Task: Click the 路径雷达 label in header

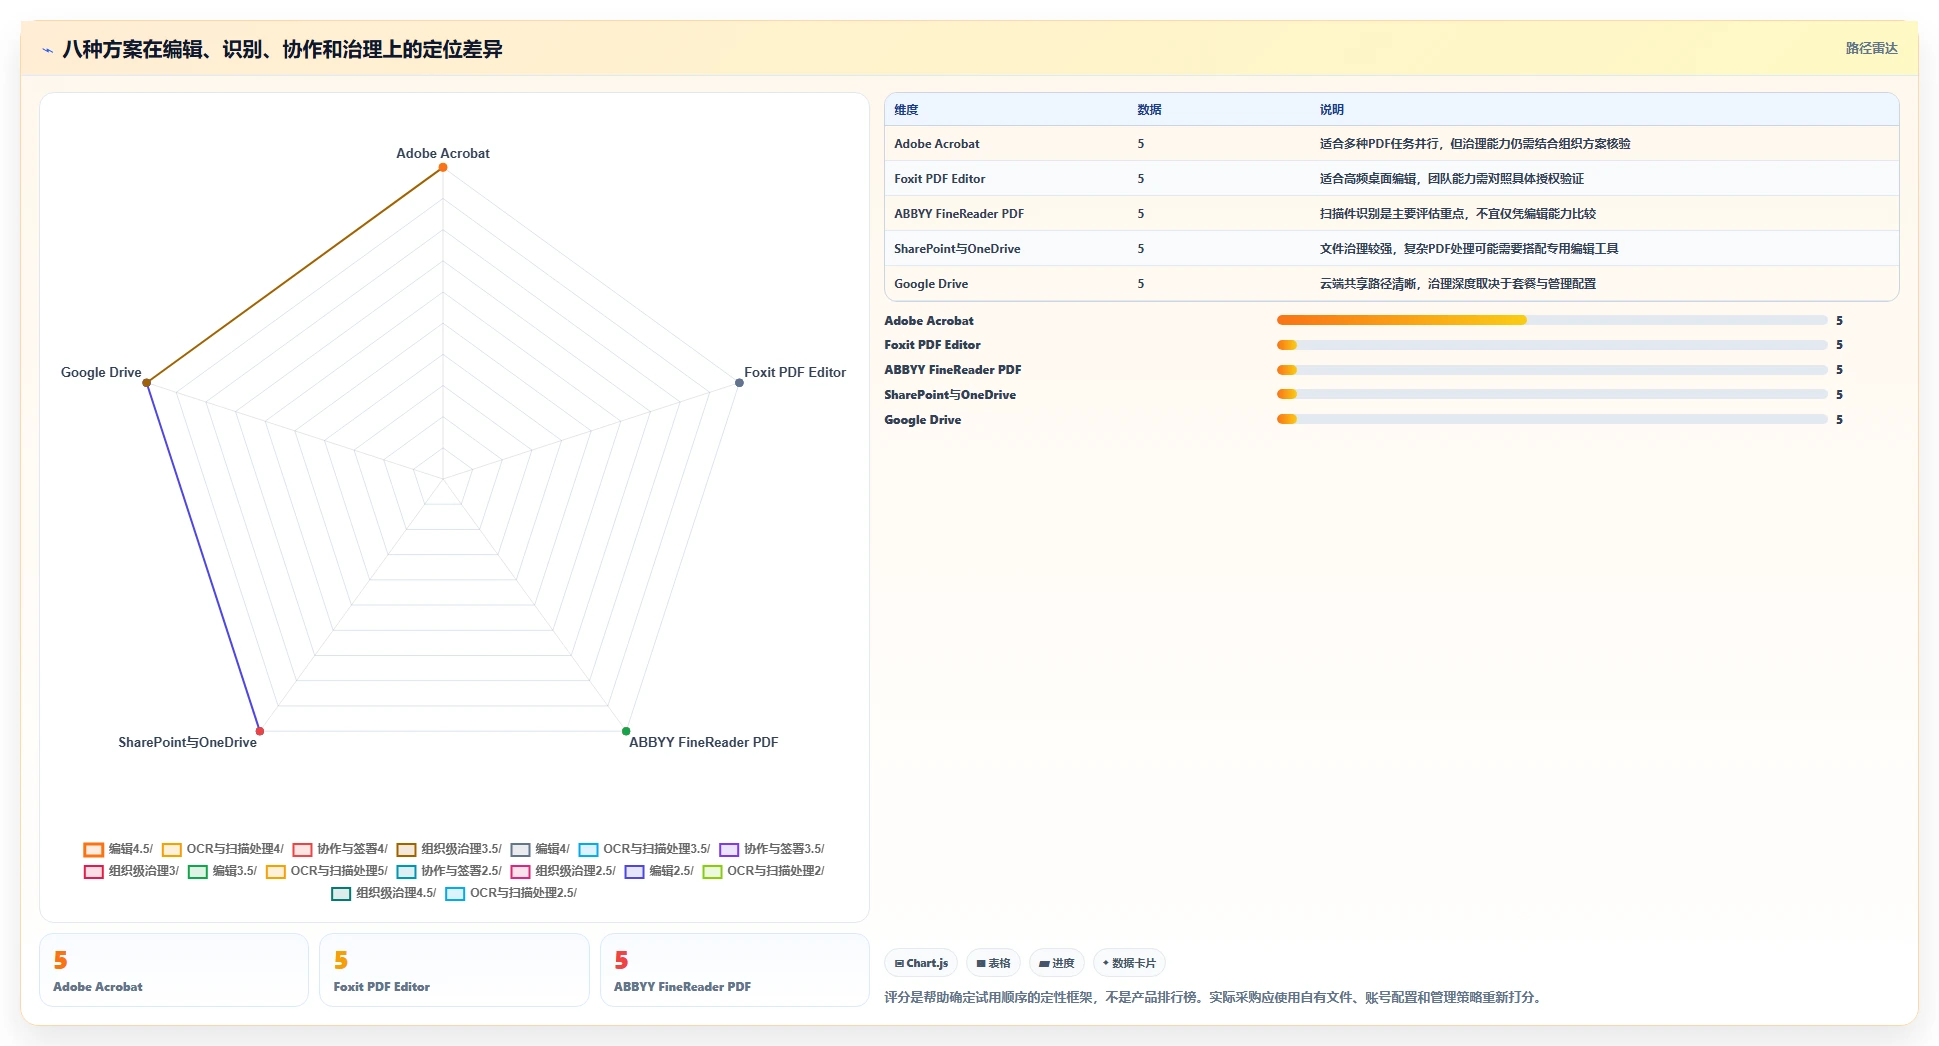Action: (x=1871, y=48)
